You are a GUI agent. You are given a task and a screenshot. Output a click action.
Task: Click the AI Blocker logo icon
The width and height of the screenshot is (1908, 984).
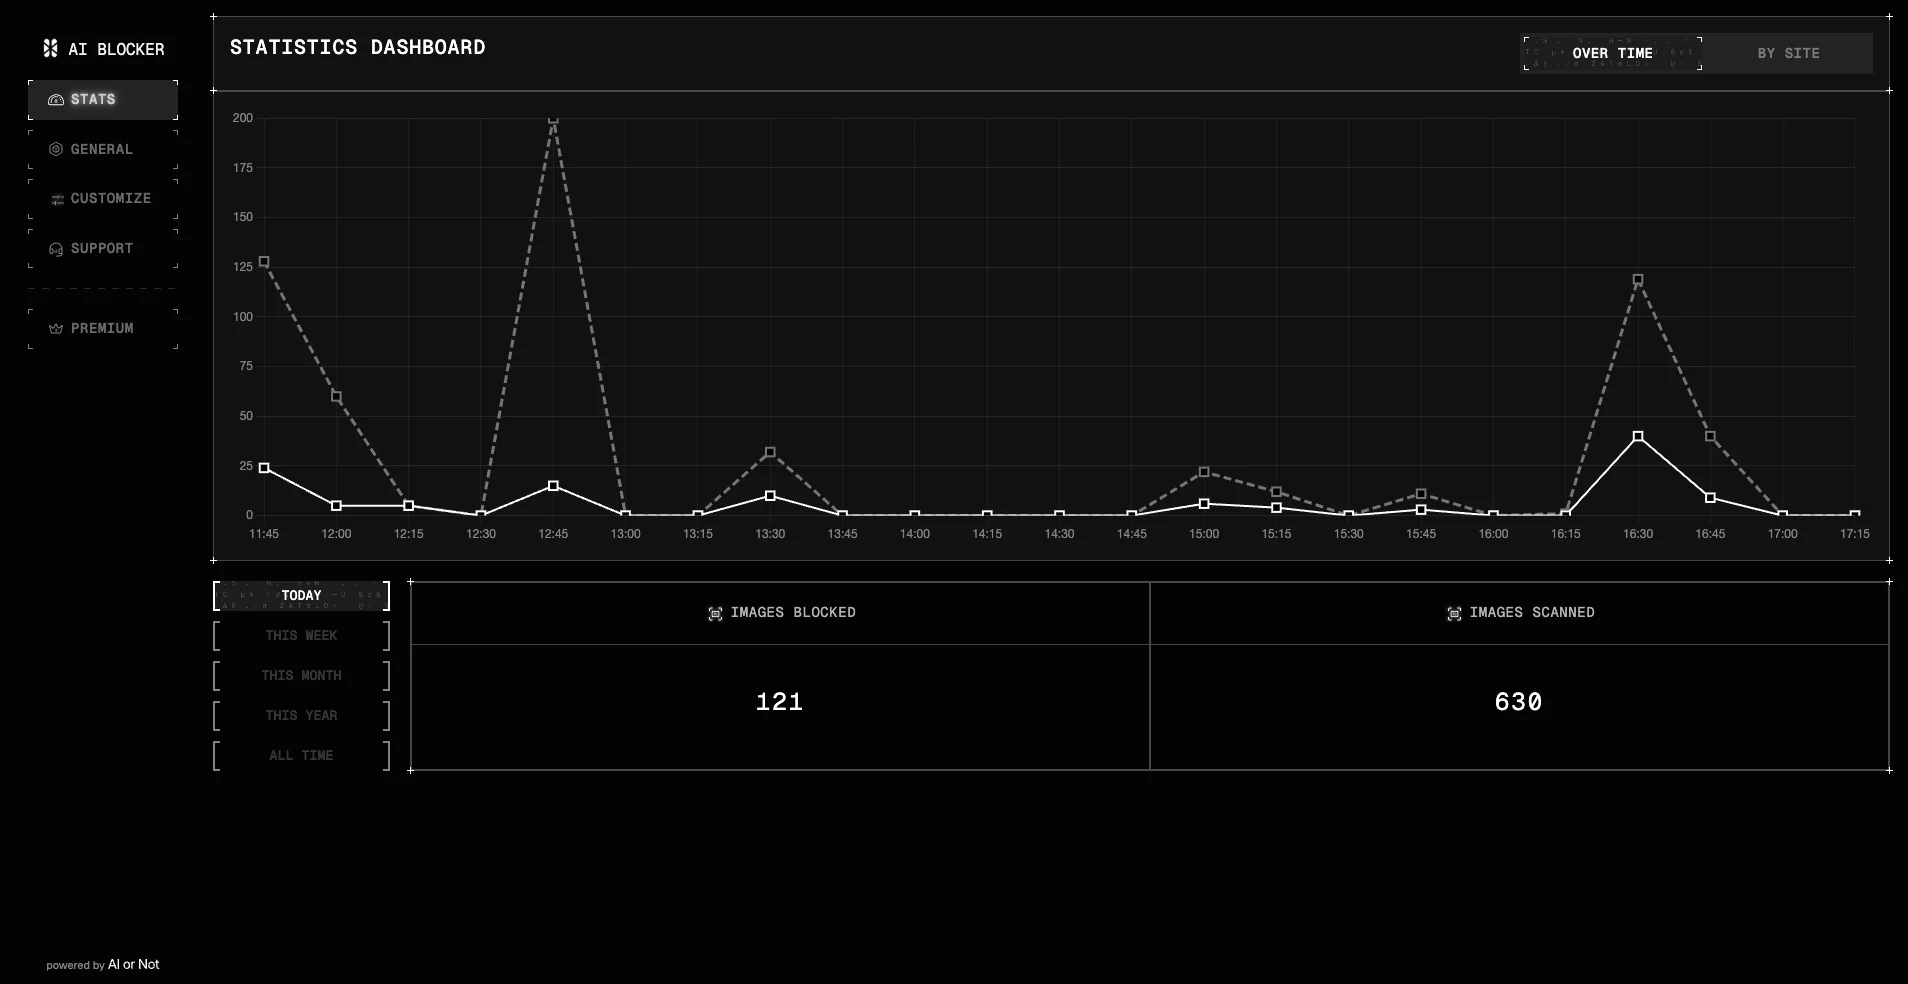[49, 47]
